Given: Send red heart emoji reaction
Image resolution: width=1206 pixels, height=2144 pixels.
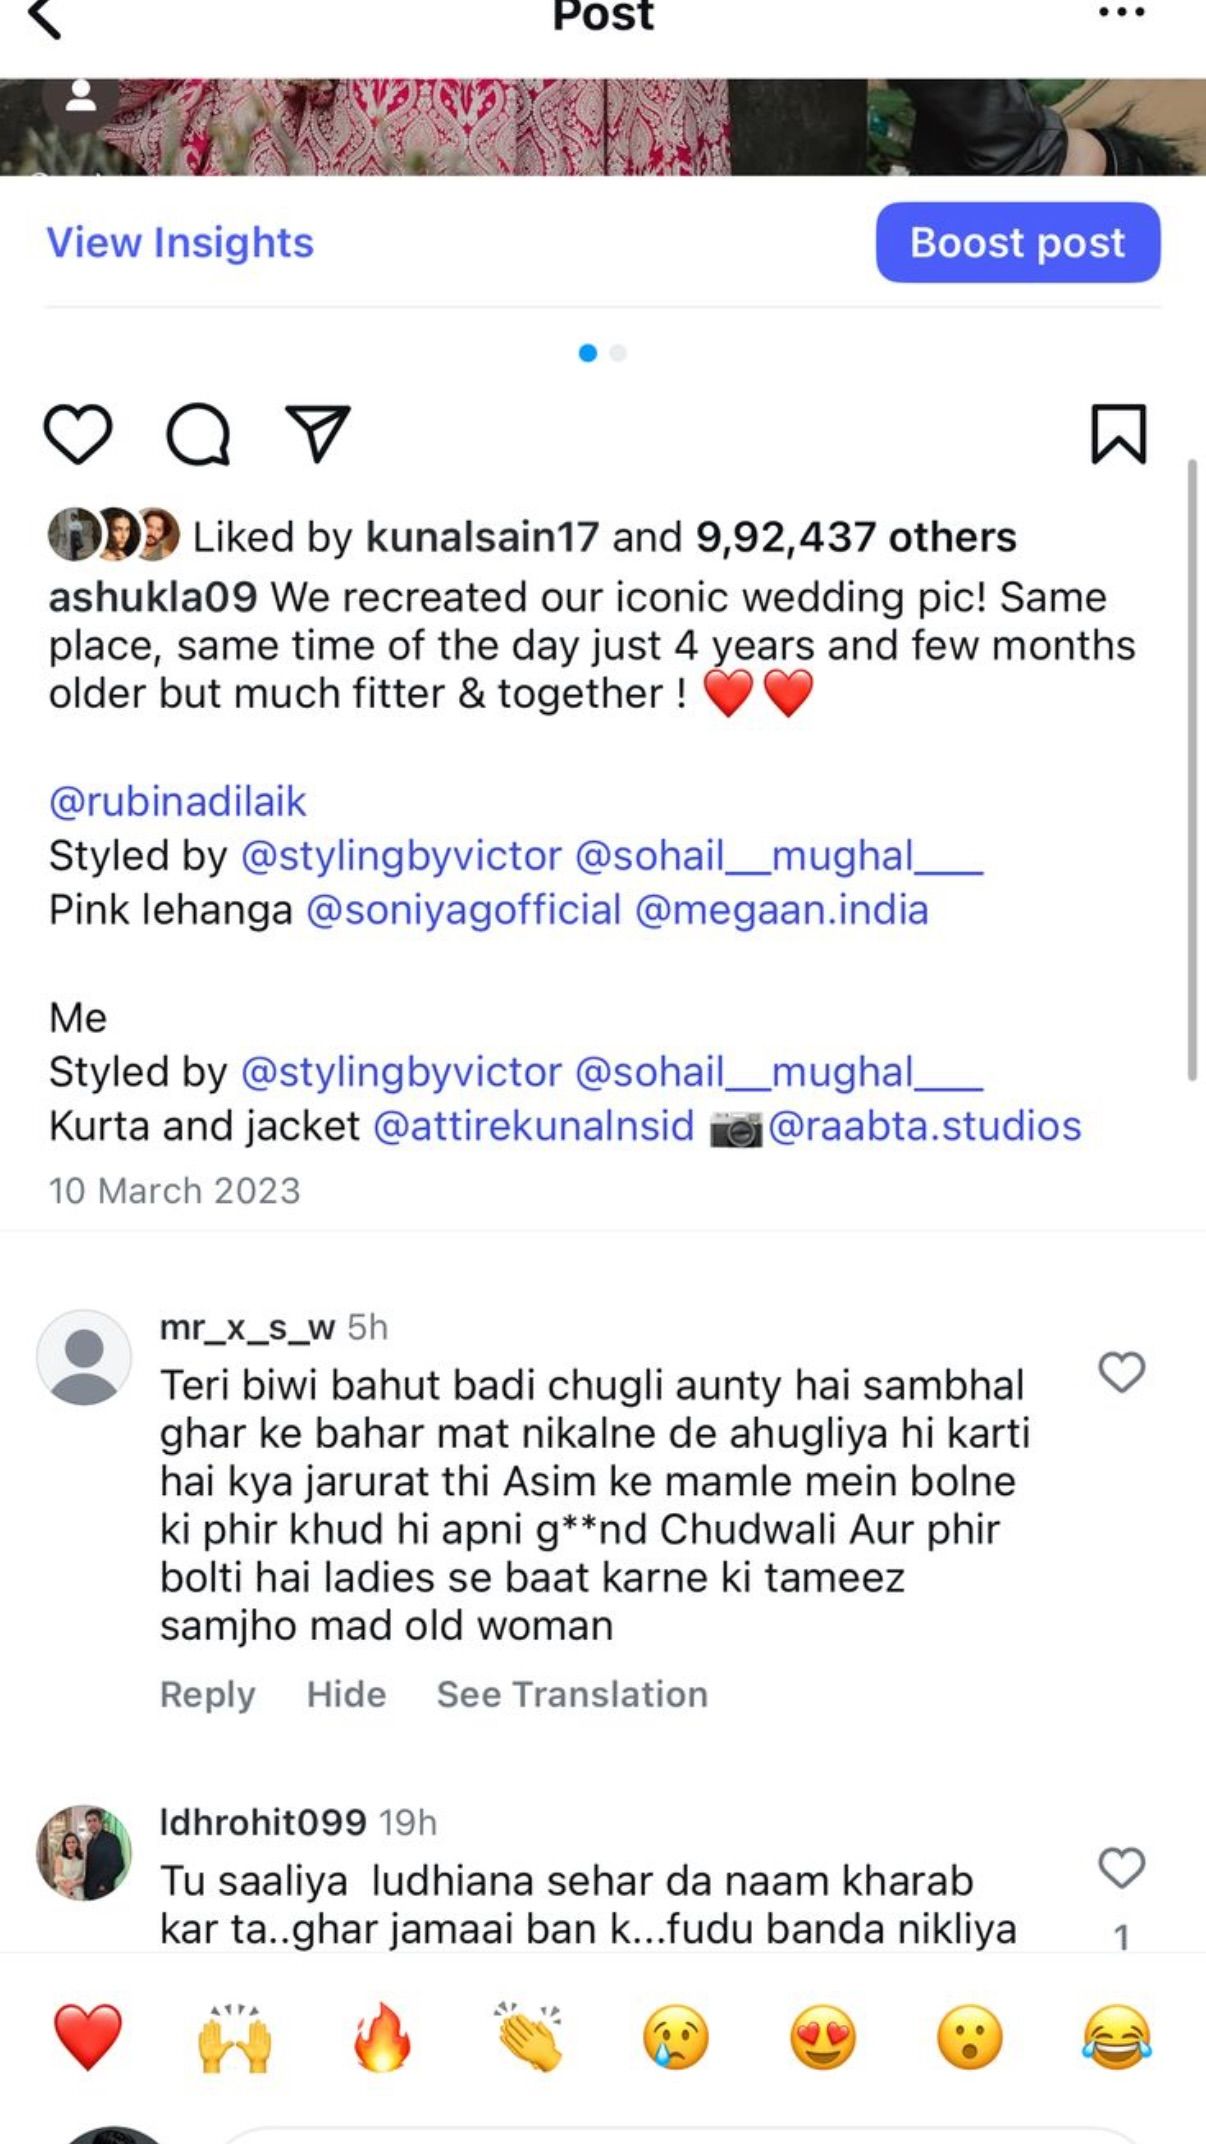Looking at the screenshot, I should (88, 2036).
